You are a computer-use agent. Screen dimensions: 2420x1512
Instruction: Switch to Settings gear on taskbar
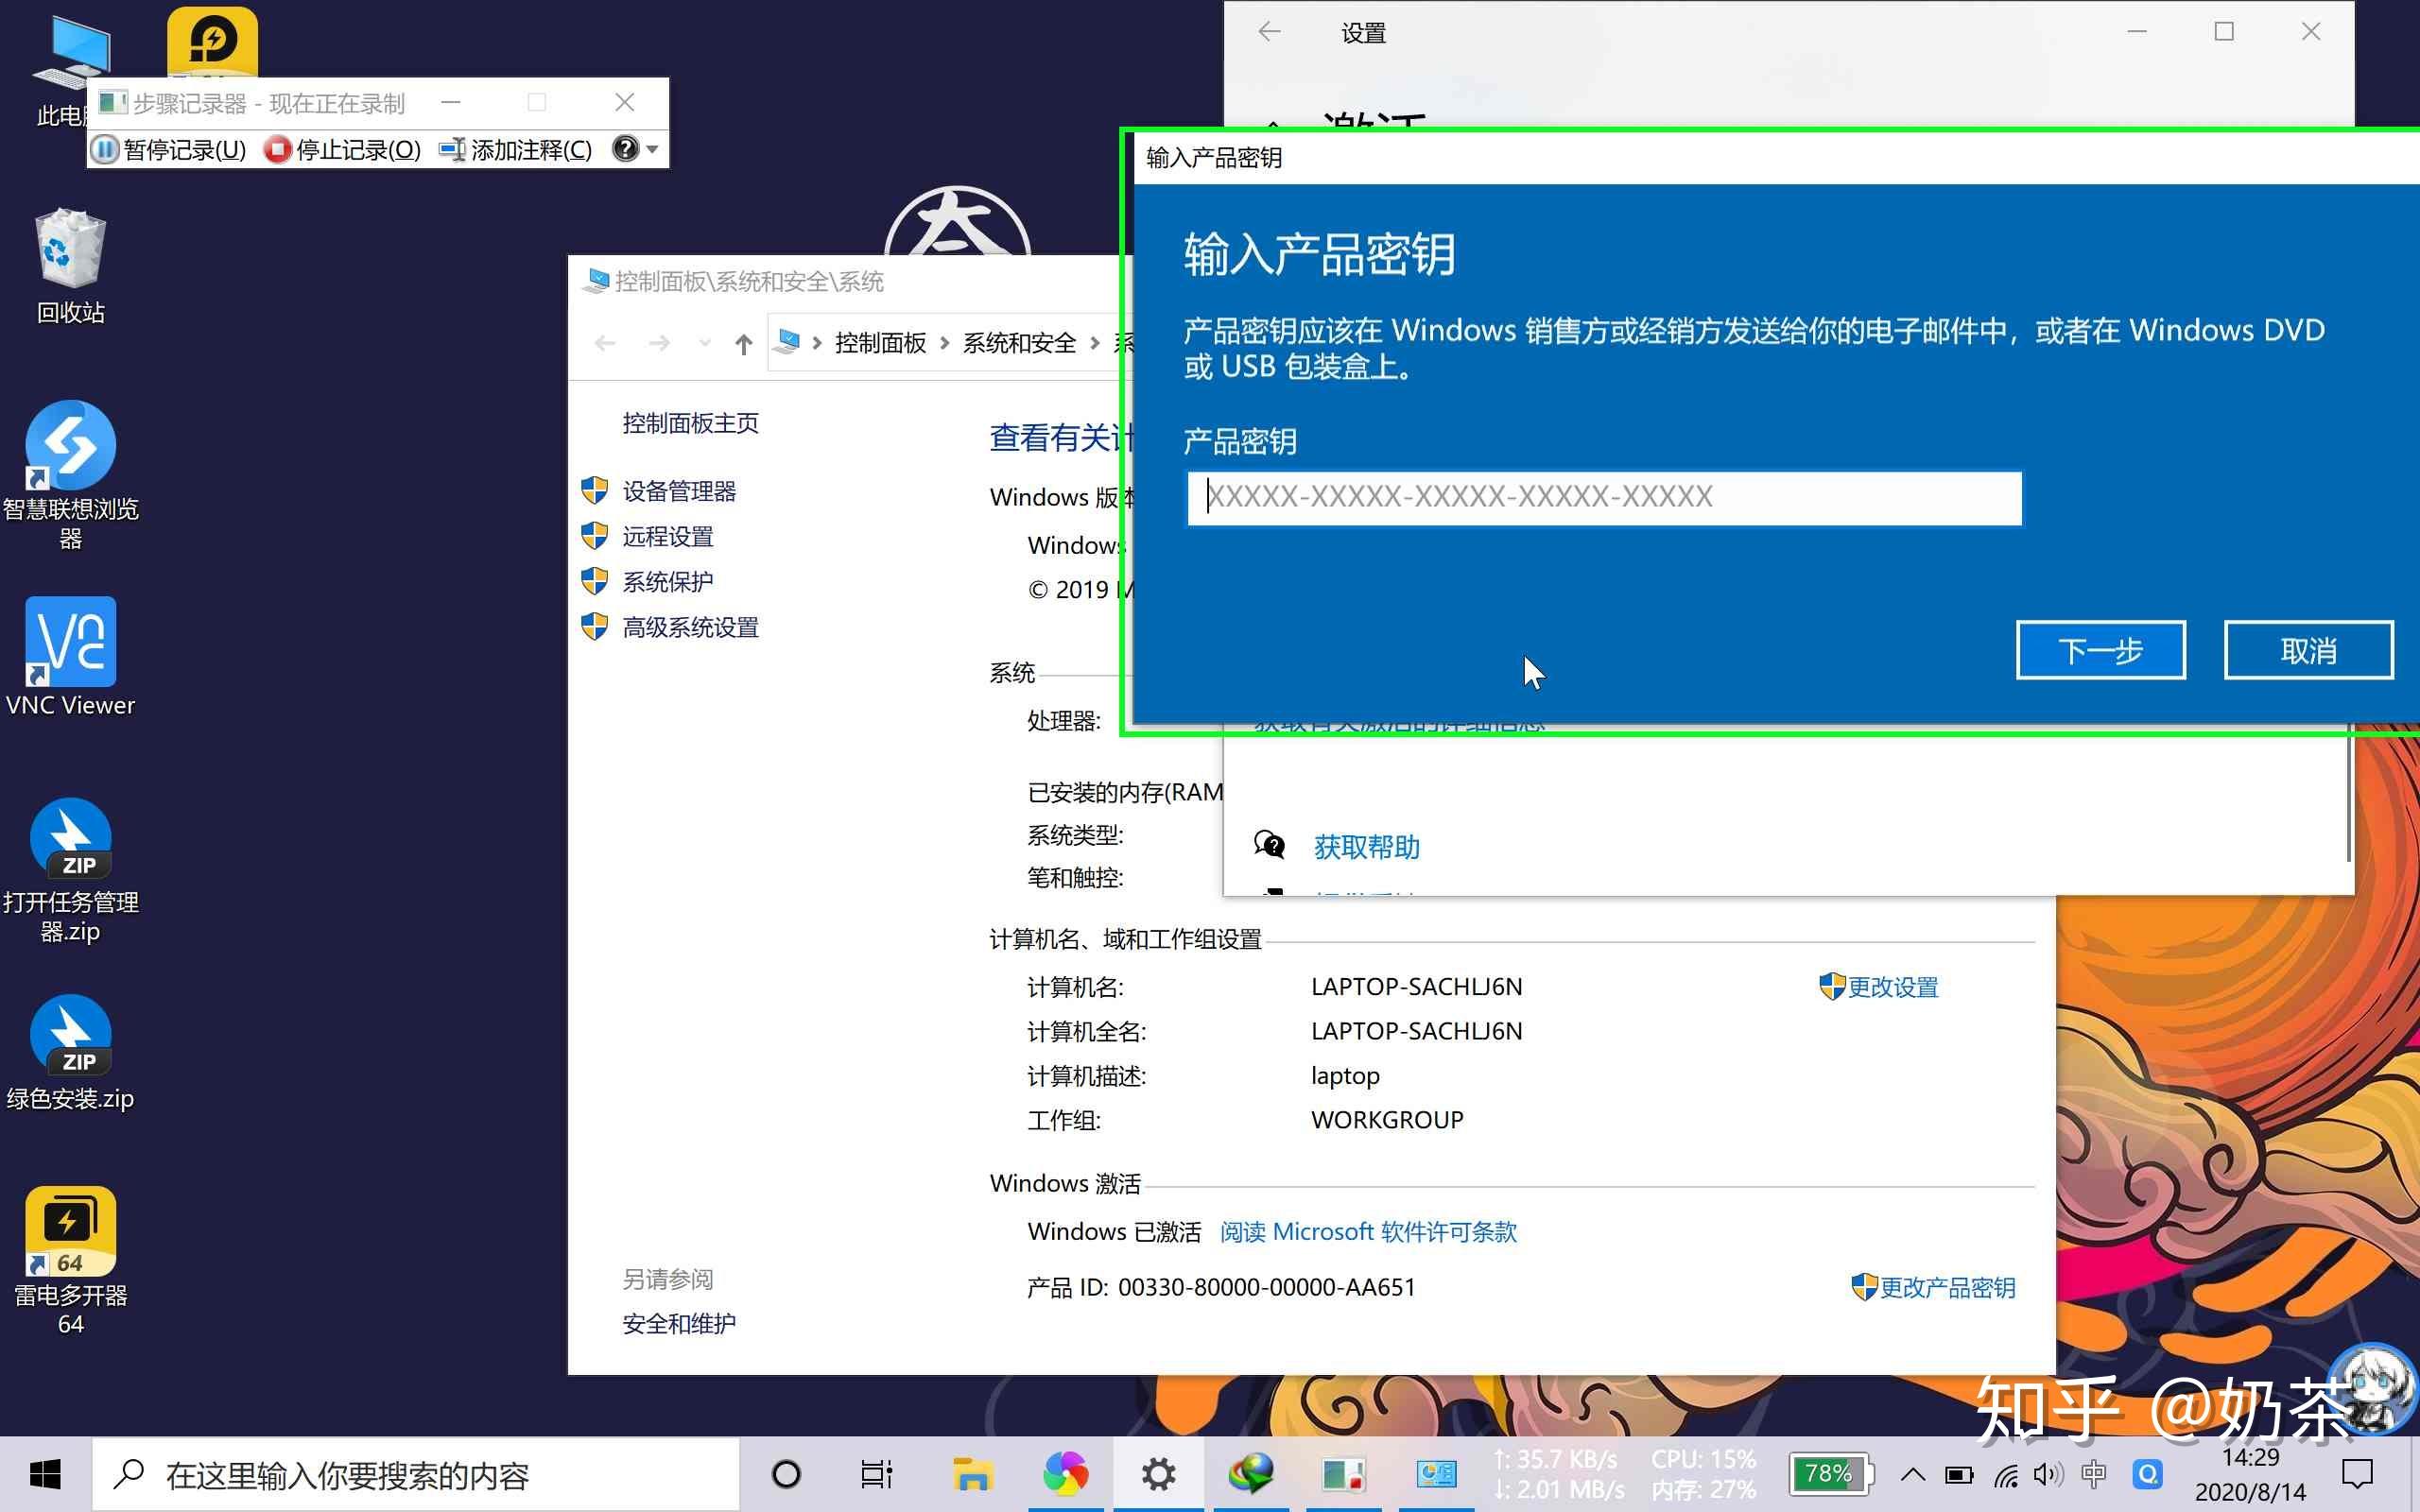tap(1158, 1474)
